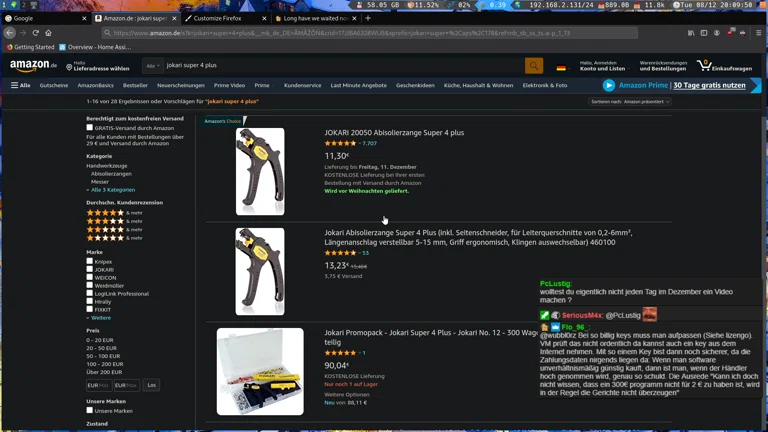Check the Unsere Marken checkbox

[90, 410]
